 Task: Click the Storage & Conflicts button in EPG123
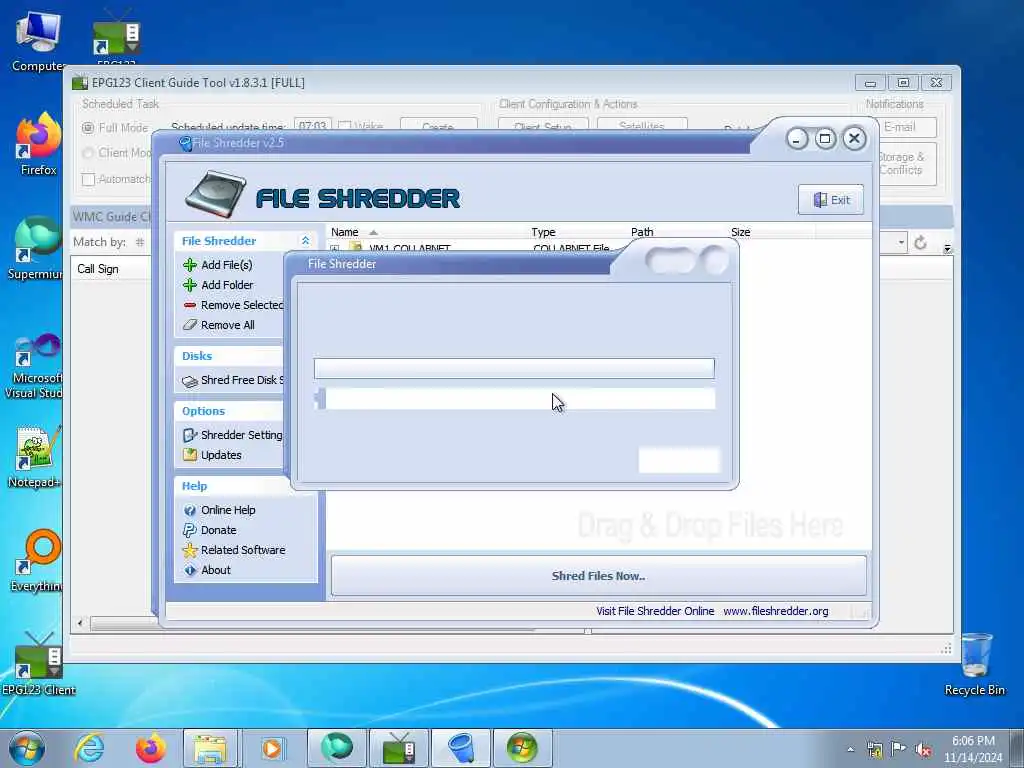click(906, 163)
